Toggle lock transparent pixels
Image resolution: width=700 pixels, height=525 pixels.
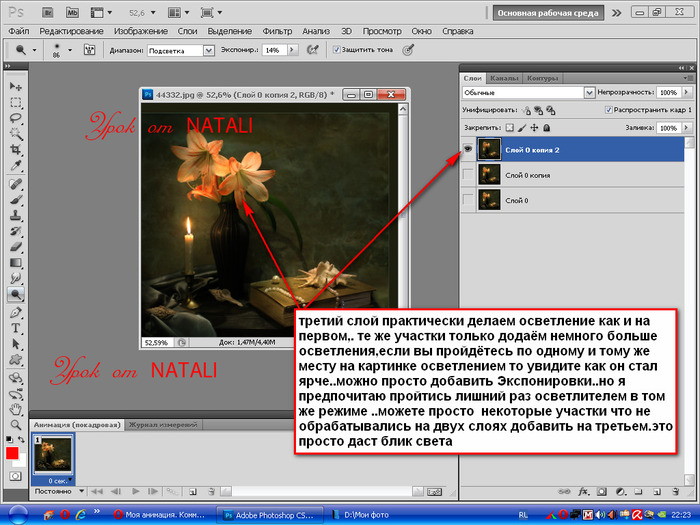pos(509,128)
